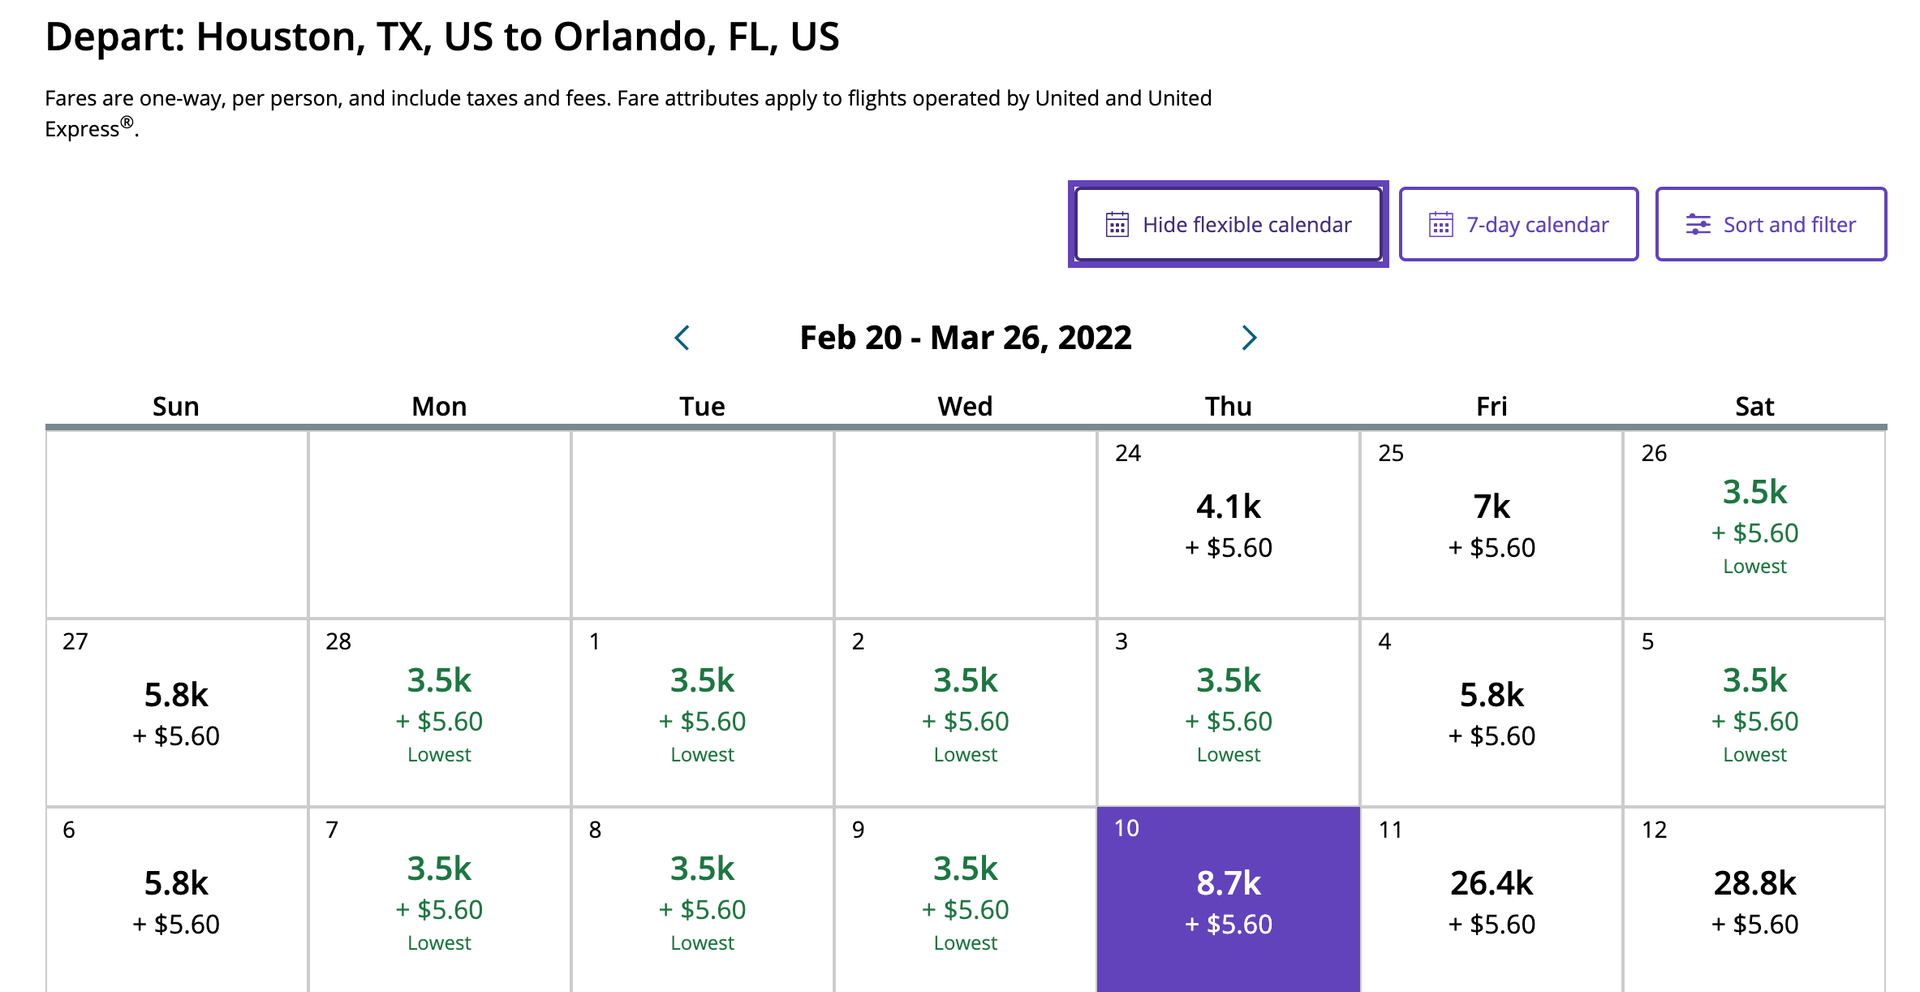Select the Sun column header

(x=176, y=406)
